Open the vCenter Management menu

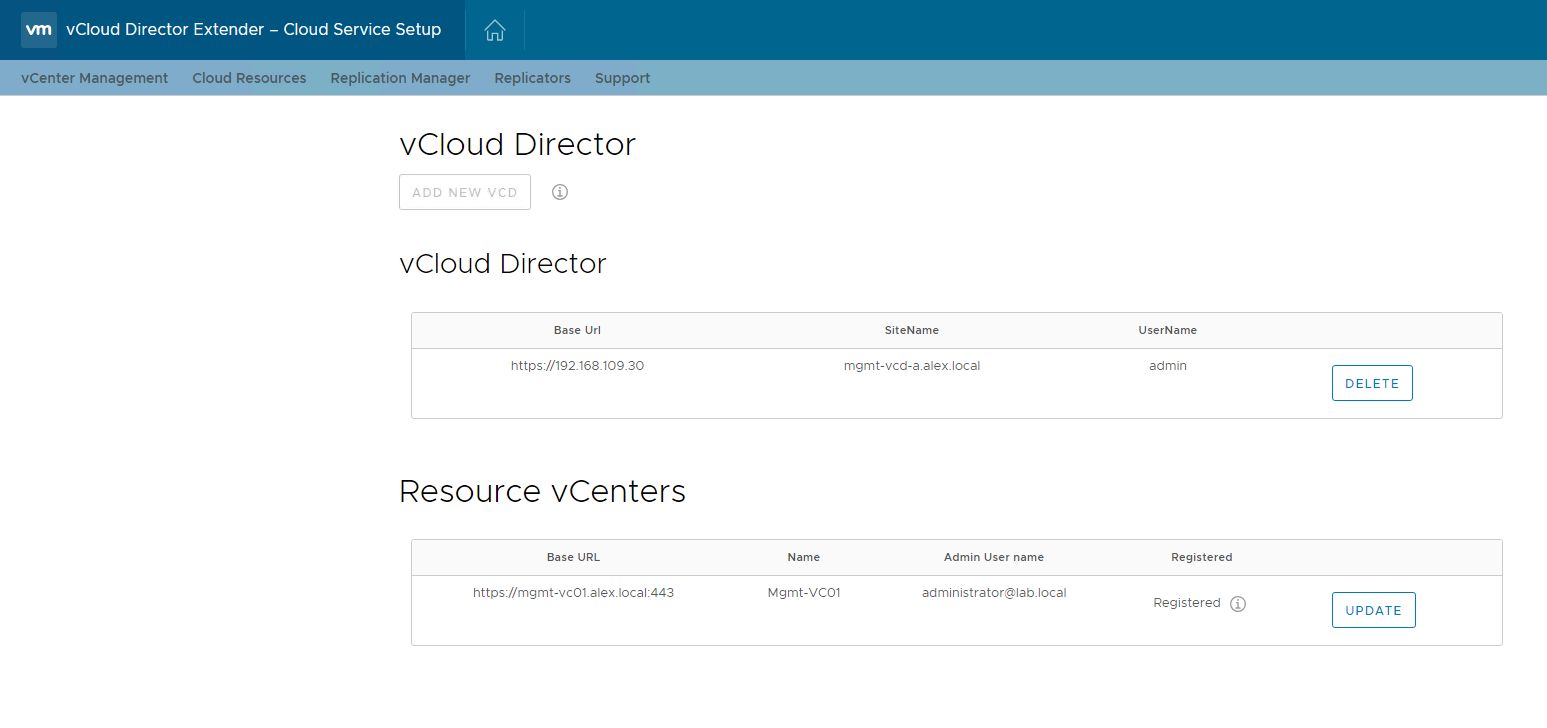click(x=94, y=78)
